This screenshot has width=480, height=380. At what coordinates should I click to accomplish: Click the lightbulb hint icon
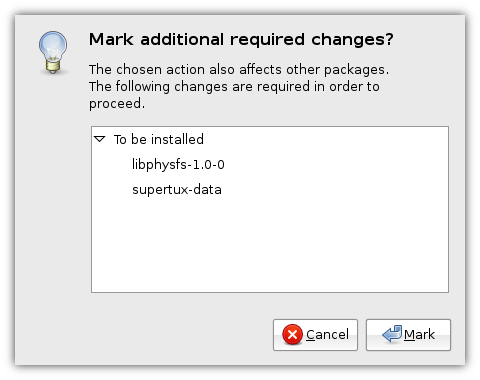tap(53, 53)
